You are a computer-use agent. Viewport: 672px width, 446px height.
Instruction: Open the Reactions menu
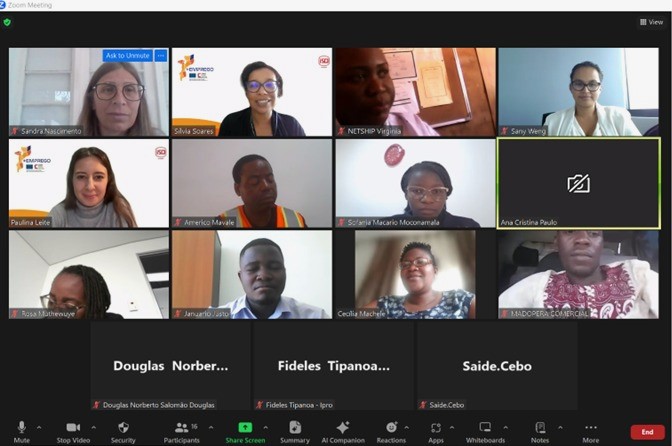391,432
